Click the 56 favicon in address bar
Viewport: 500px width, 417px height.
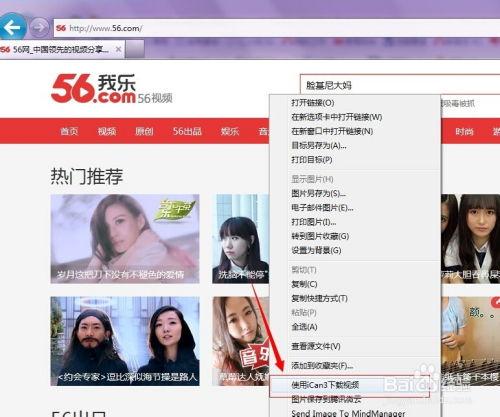point(61,28)
